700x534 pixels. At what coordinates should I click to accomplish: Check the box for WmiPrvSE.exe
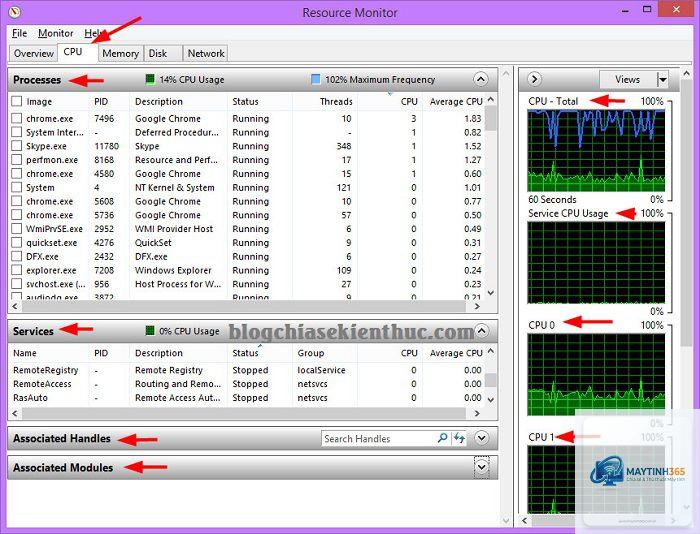click(x=17, y=229)
